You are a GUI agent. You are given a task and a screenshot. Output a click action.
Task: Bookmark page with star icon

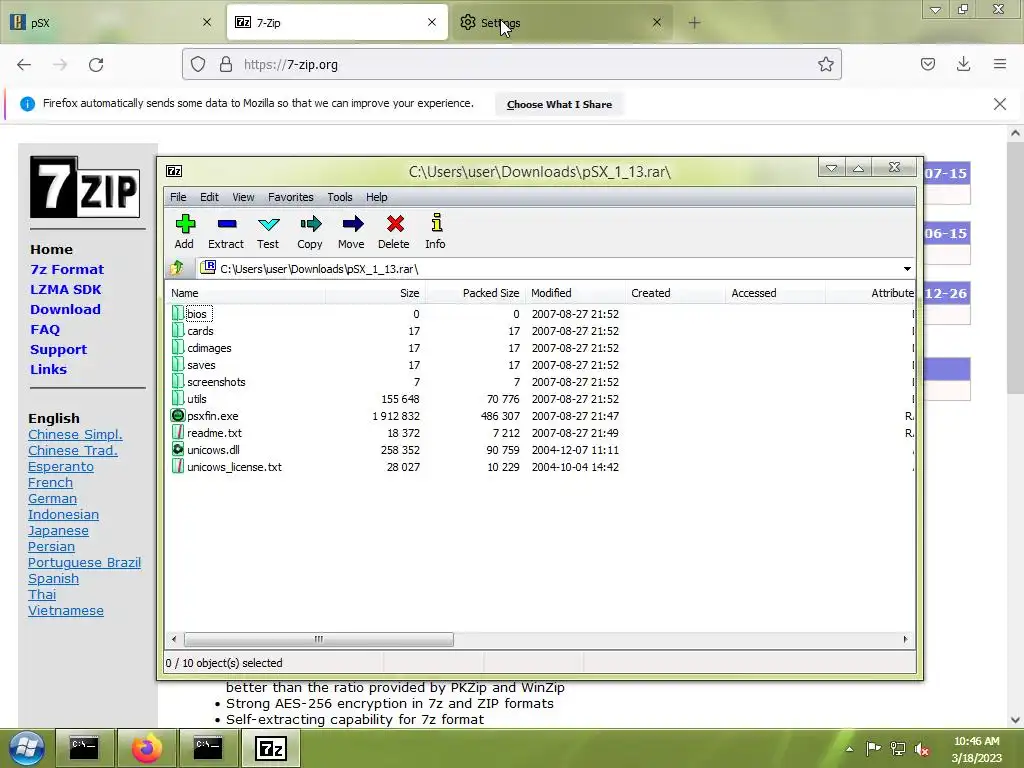(x=825, y=64)
